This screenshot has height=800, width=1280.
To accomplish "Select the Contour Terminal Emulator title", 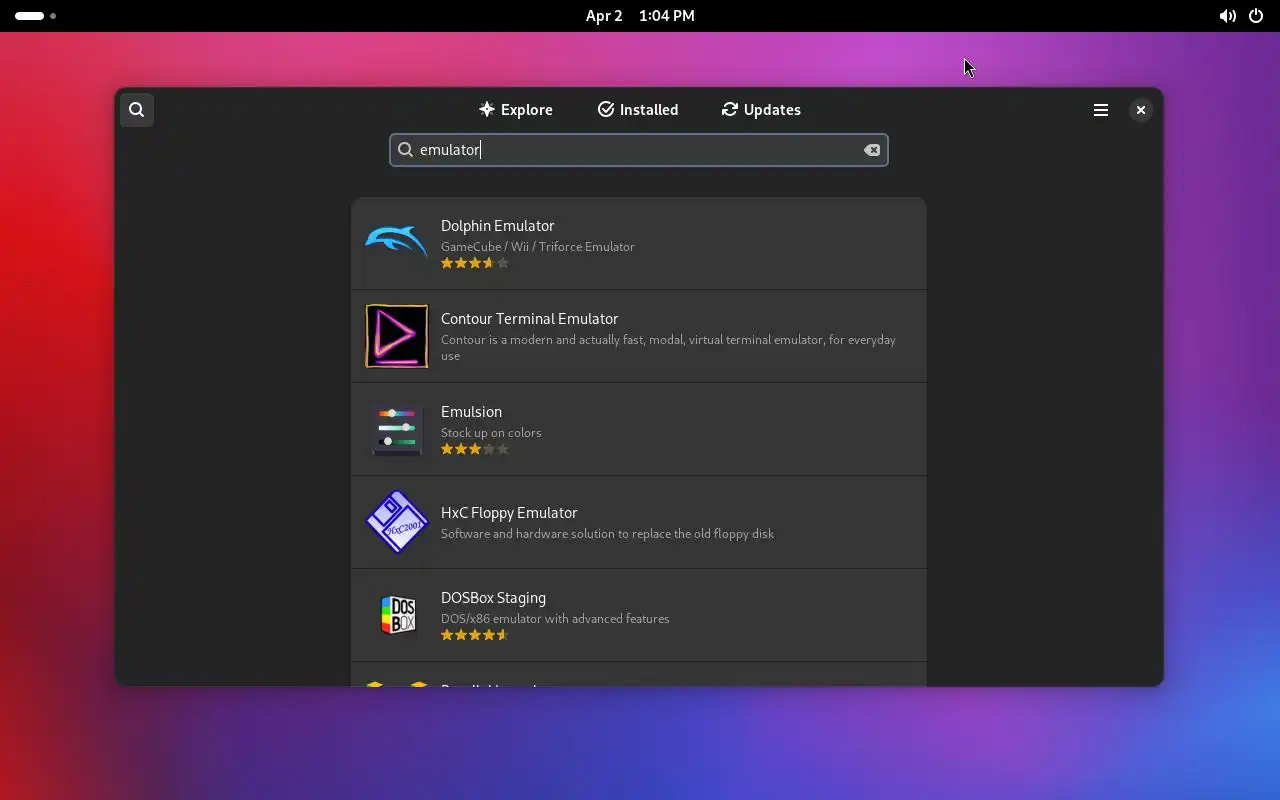I will [x=530, y=319].
